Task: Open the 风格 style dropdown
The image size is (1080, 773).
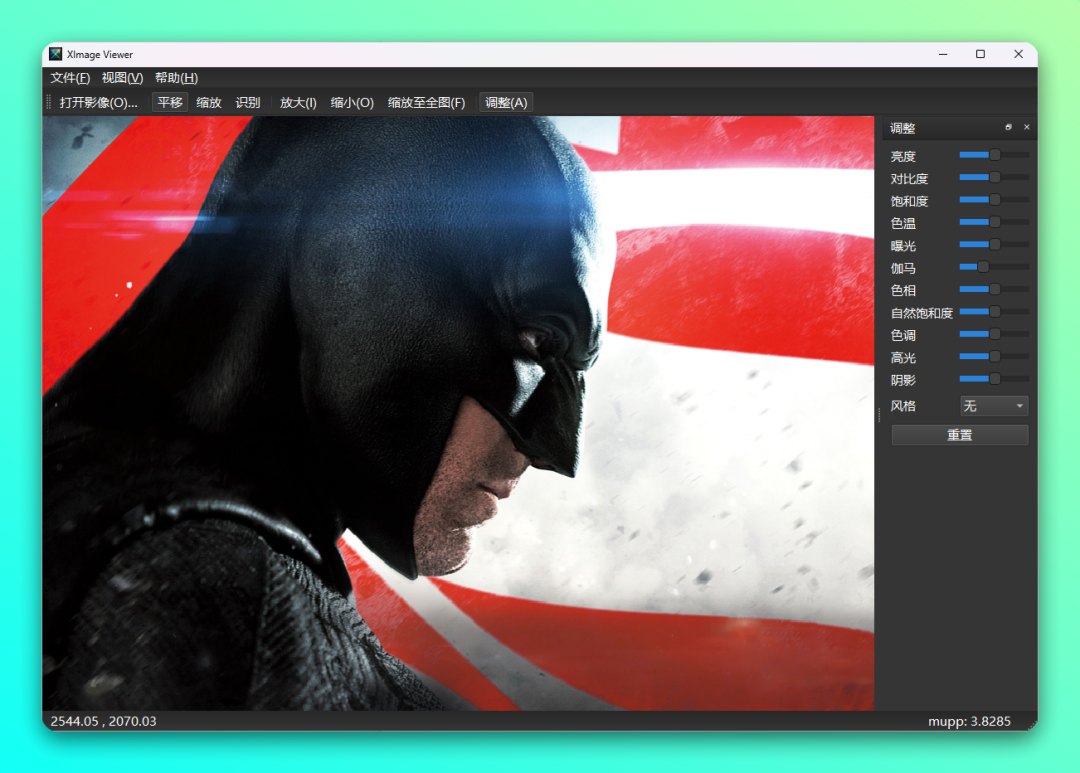Action: coord(994,406)
